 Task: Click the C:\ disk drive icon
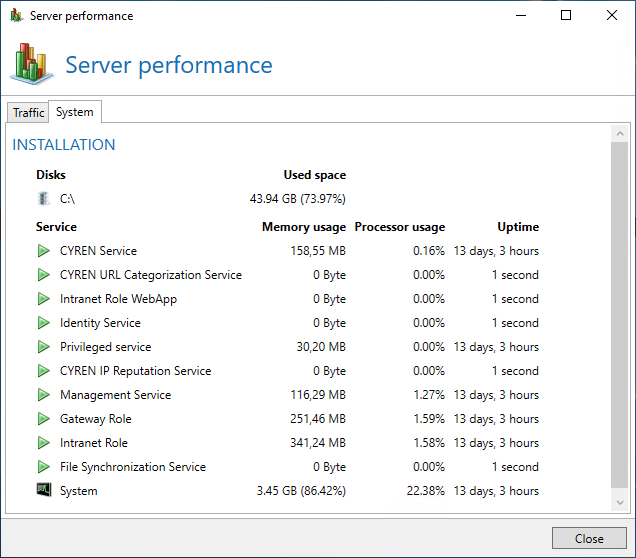click(x=43, y=199)
